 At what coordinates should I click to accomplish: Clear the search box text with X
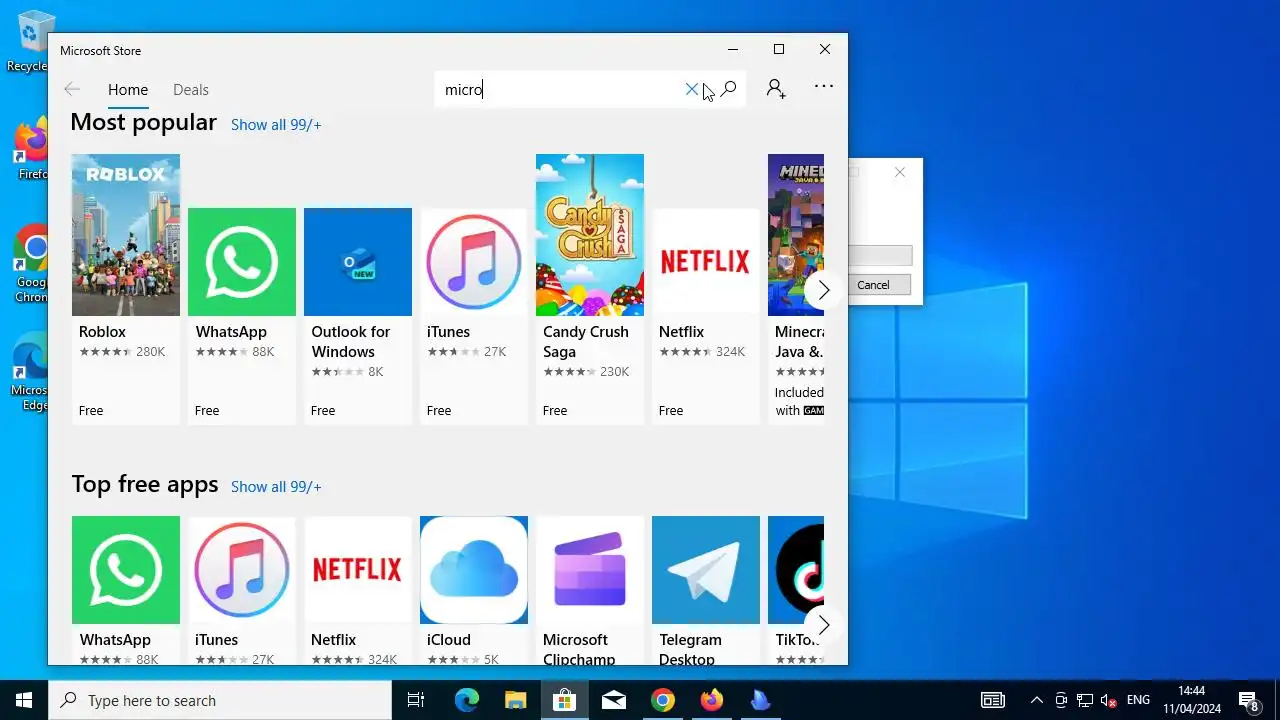(x=691, y=89)
